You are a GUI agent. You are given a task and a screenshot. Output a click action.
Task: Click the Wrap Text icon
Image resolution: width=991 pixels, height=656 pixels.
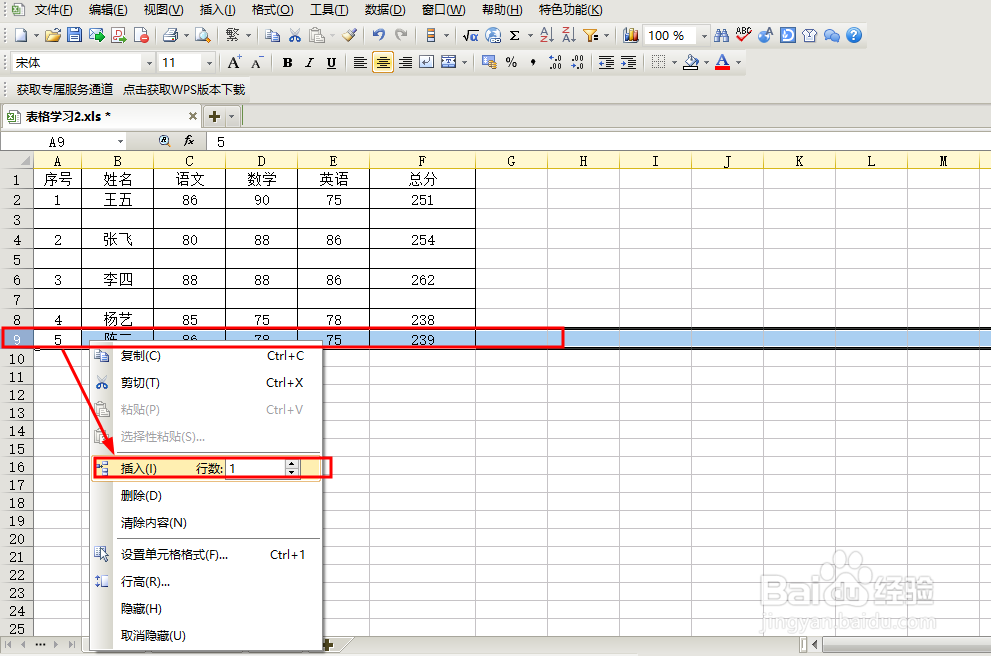click(x=427, y=63)
